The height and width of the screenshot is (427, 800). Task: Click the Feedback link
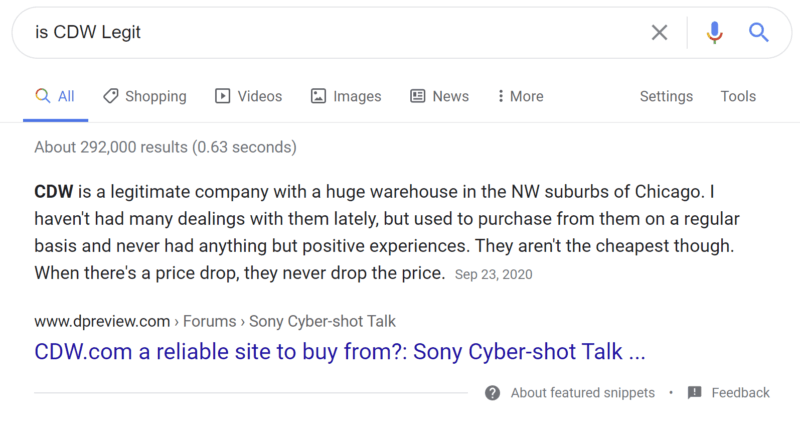(740, 393)
